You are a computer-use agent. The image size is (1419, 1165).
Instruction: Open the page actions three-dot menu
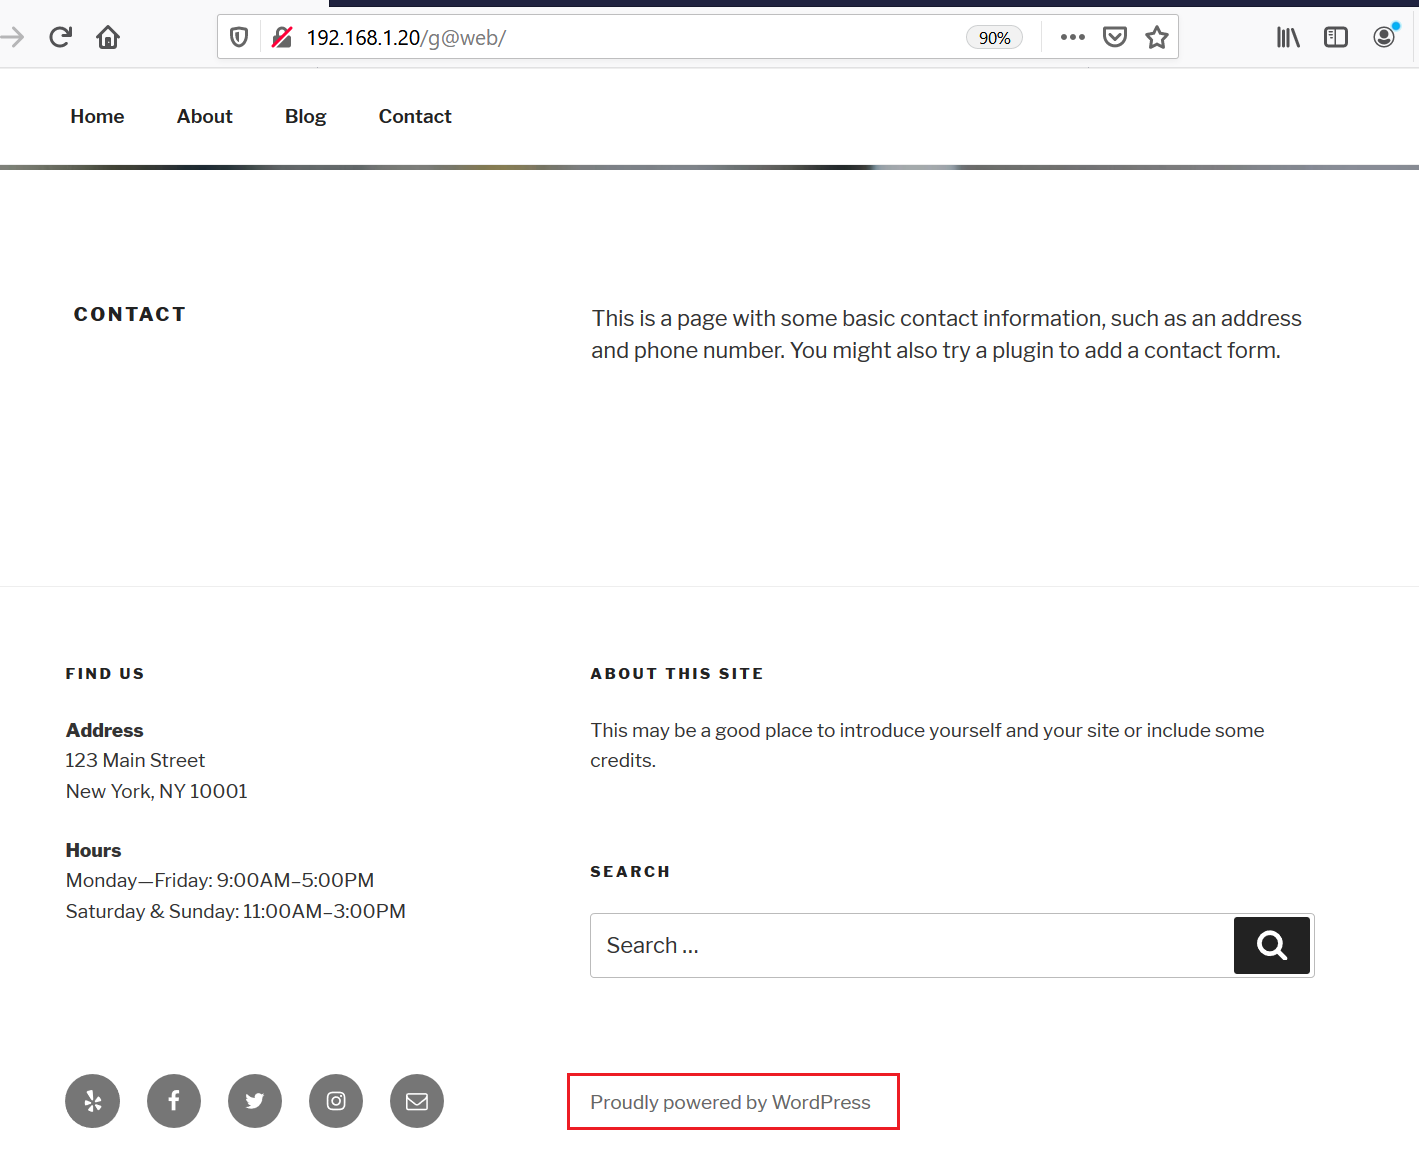[1072, 38]
